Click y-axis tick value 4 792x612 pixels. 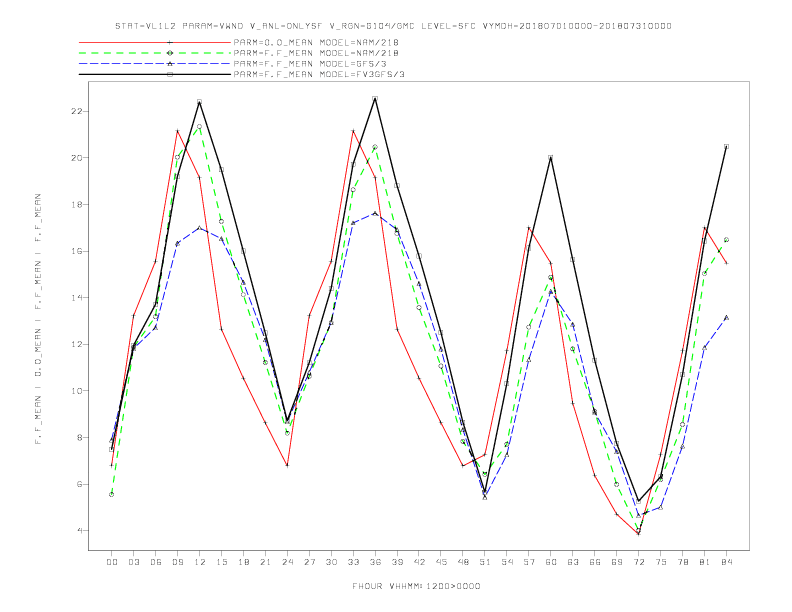(x=79, y=531)
